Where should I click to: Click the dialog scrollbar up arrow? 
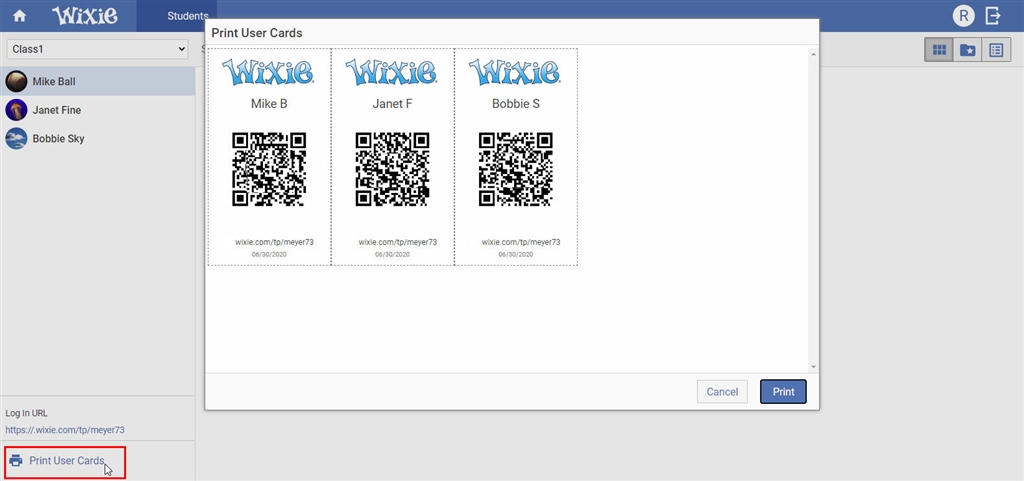[813, 54]
